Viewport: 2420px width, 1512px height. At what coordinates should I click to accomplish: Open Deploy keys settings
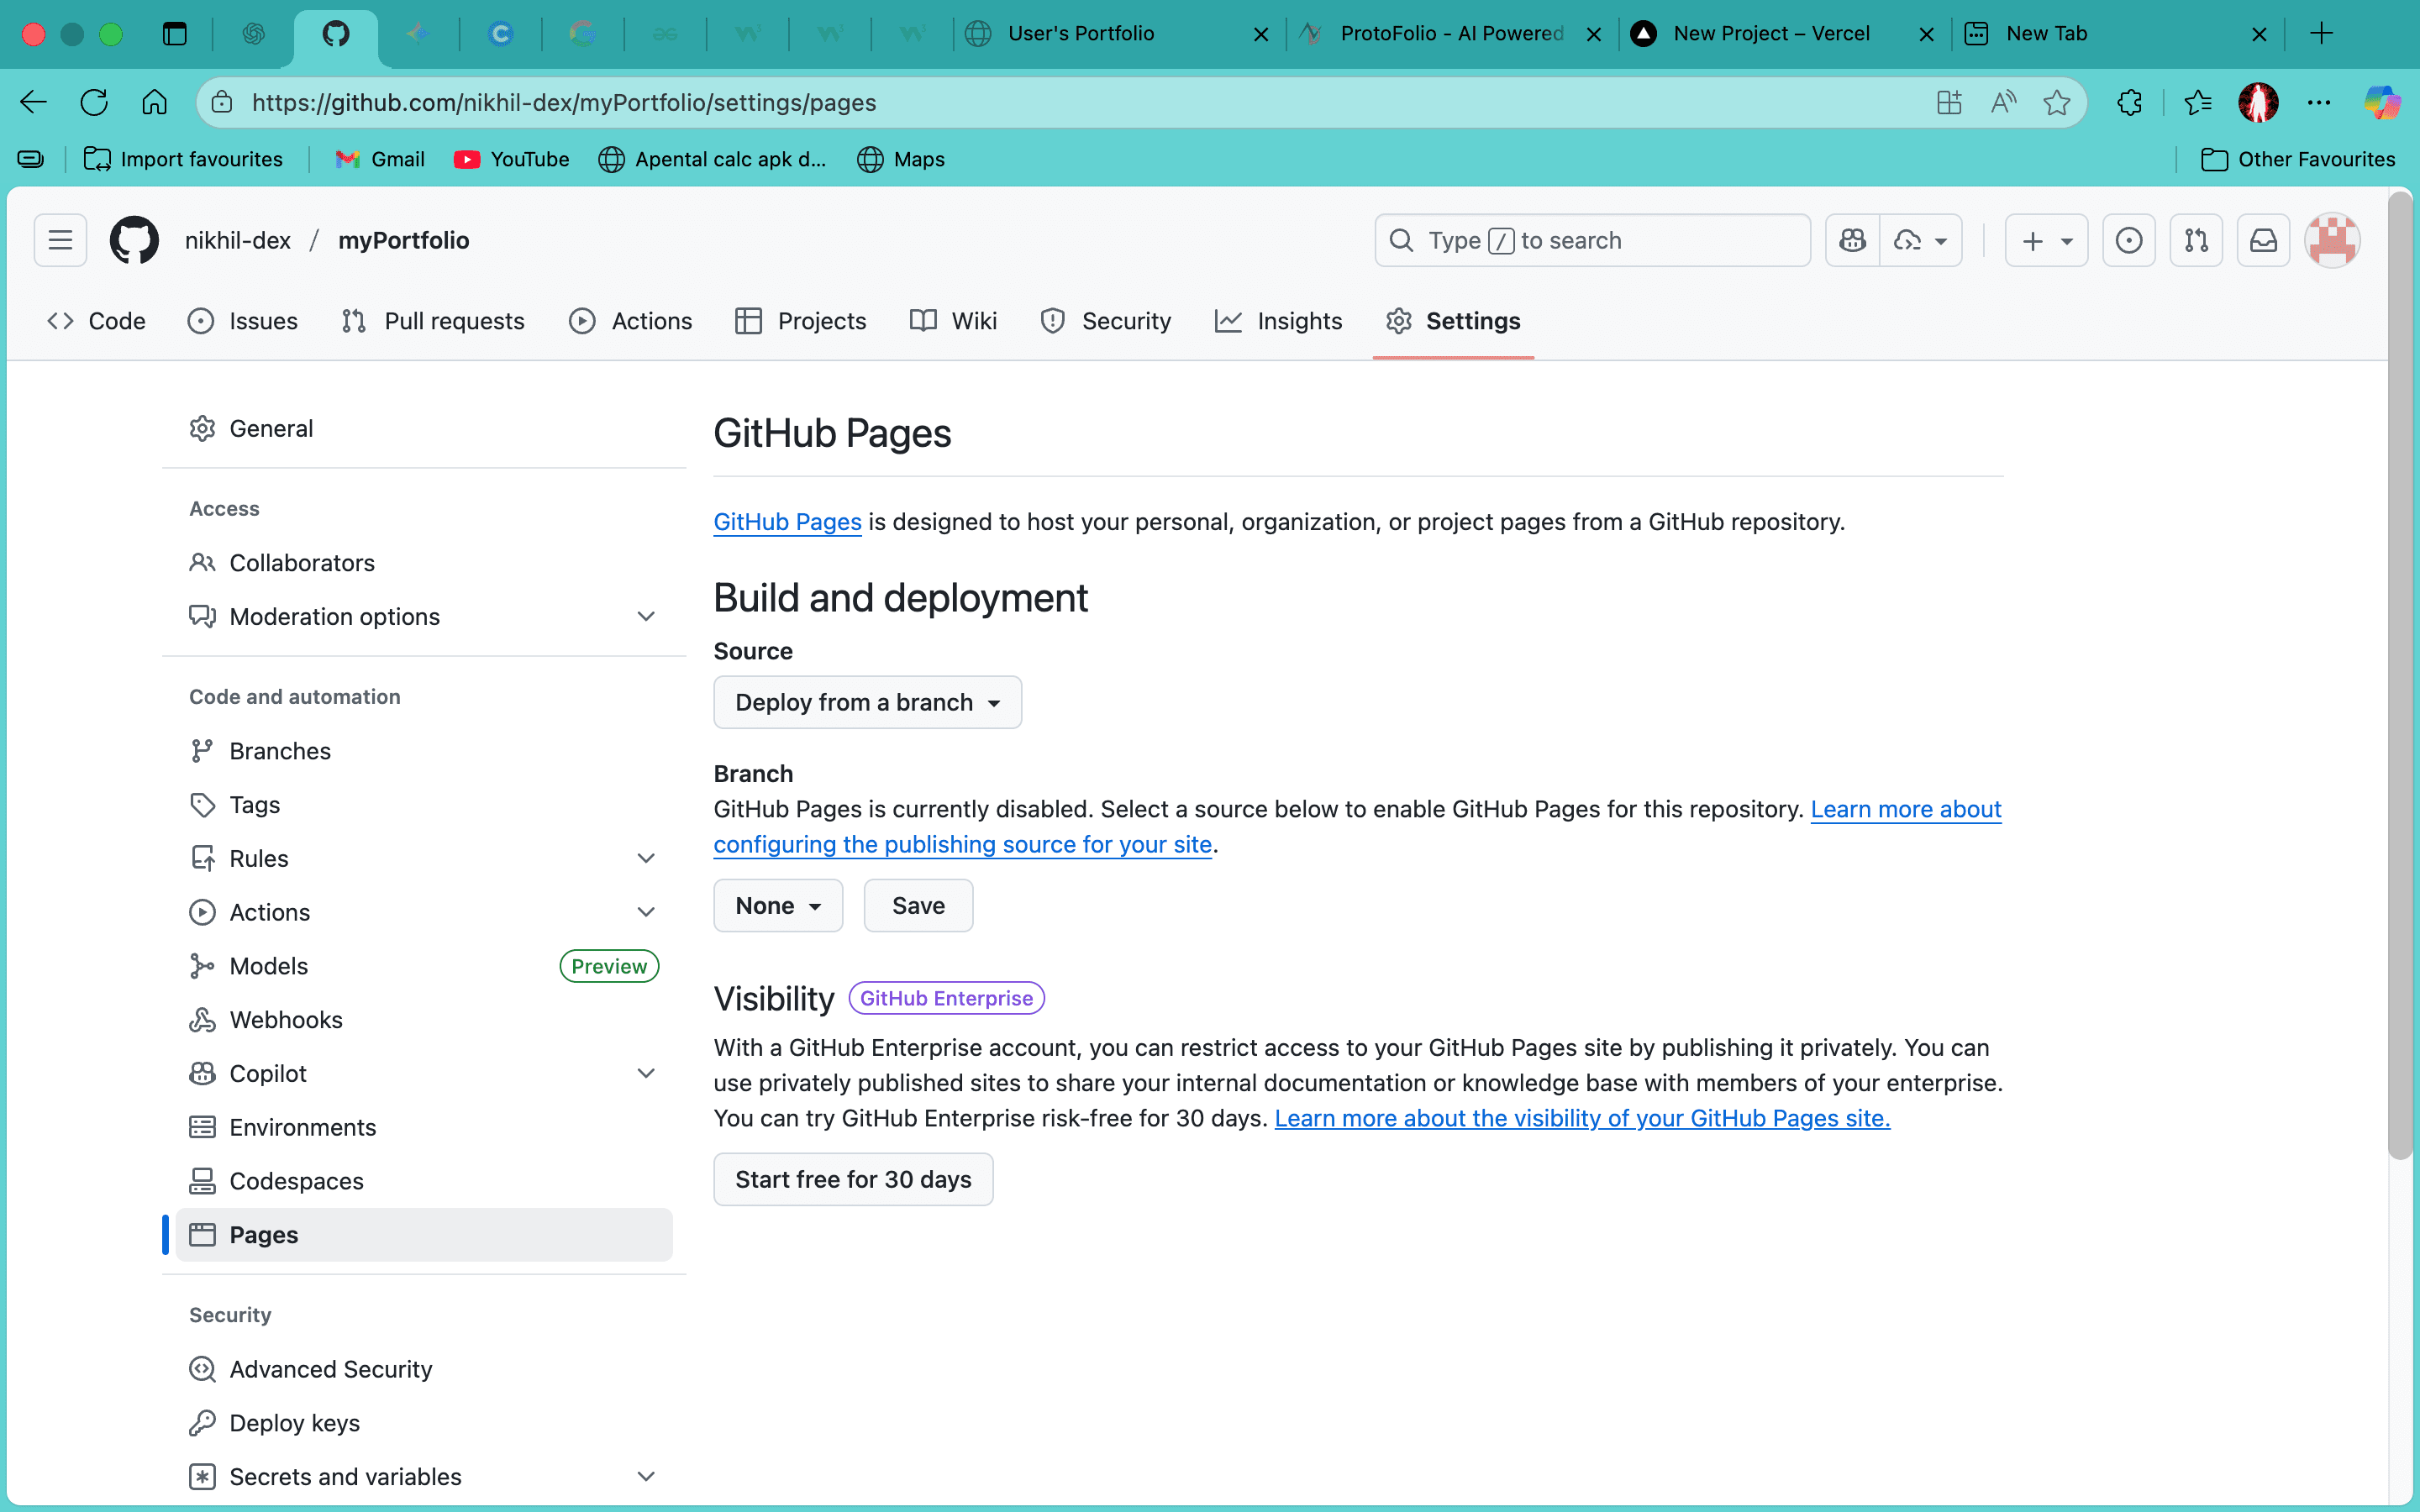point(424,1423)
